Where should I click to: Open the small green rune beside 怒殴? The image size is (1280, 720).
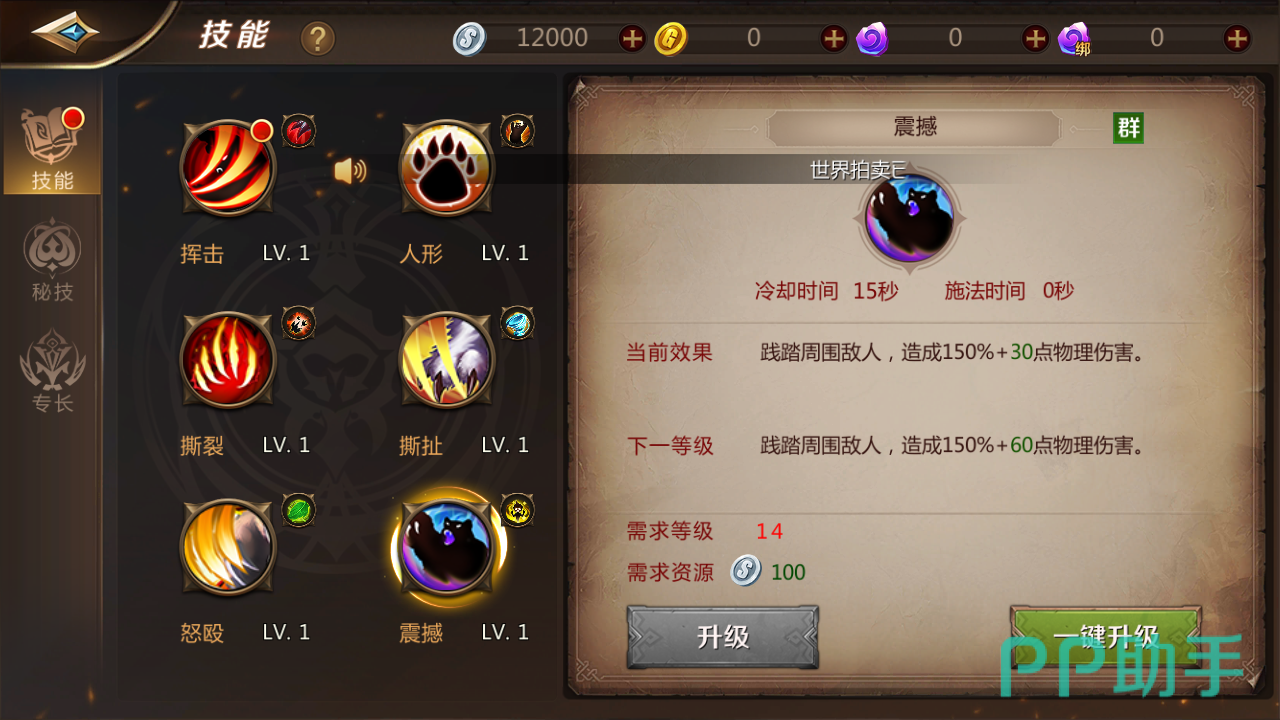(x=298, y=511)
